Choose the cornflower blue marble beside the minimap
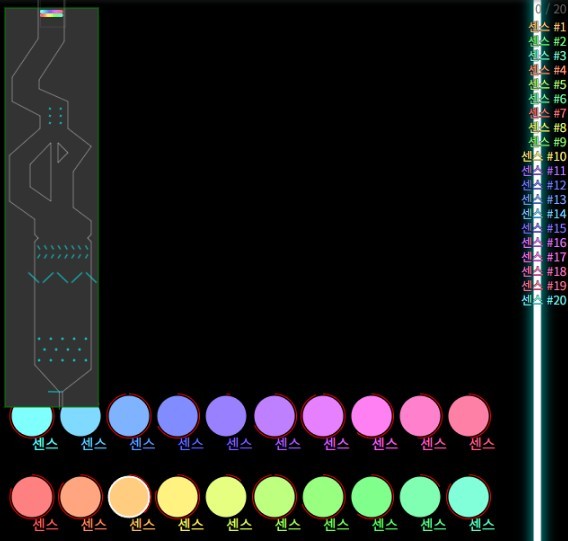Viewport: 568px width, 541px height. (x=129, y=416)
